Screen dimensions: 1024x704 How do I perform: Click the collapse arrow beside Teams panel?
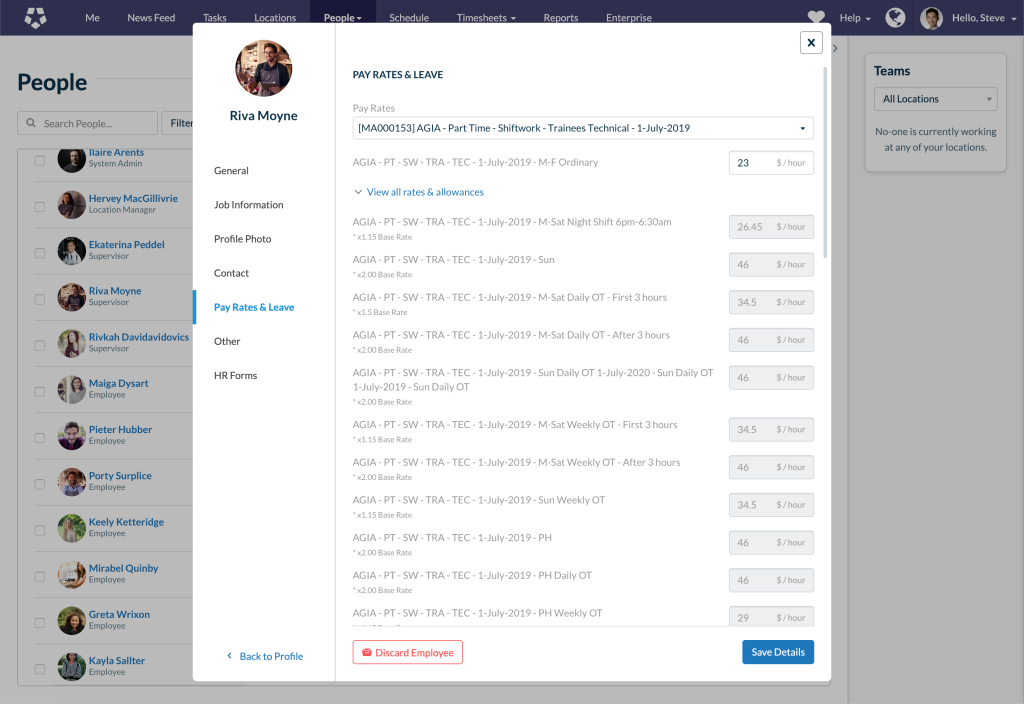pyautogui.click(x=835, y=48)
